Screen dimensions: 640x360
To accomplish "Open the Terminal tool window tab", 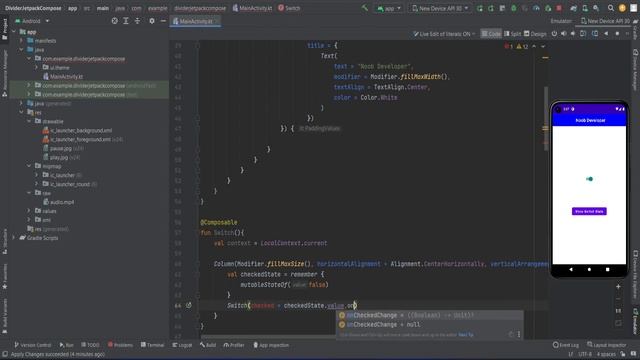I will coord(152,345).
